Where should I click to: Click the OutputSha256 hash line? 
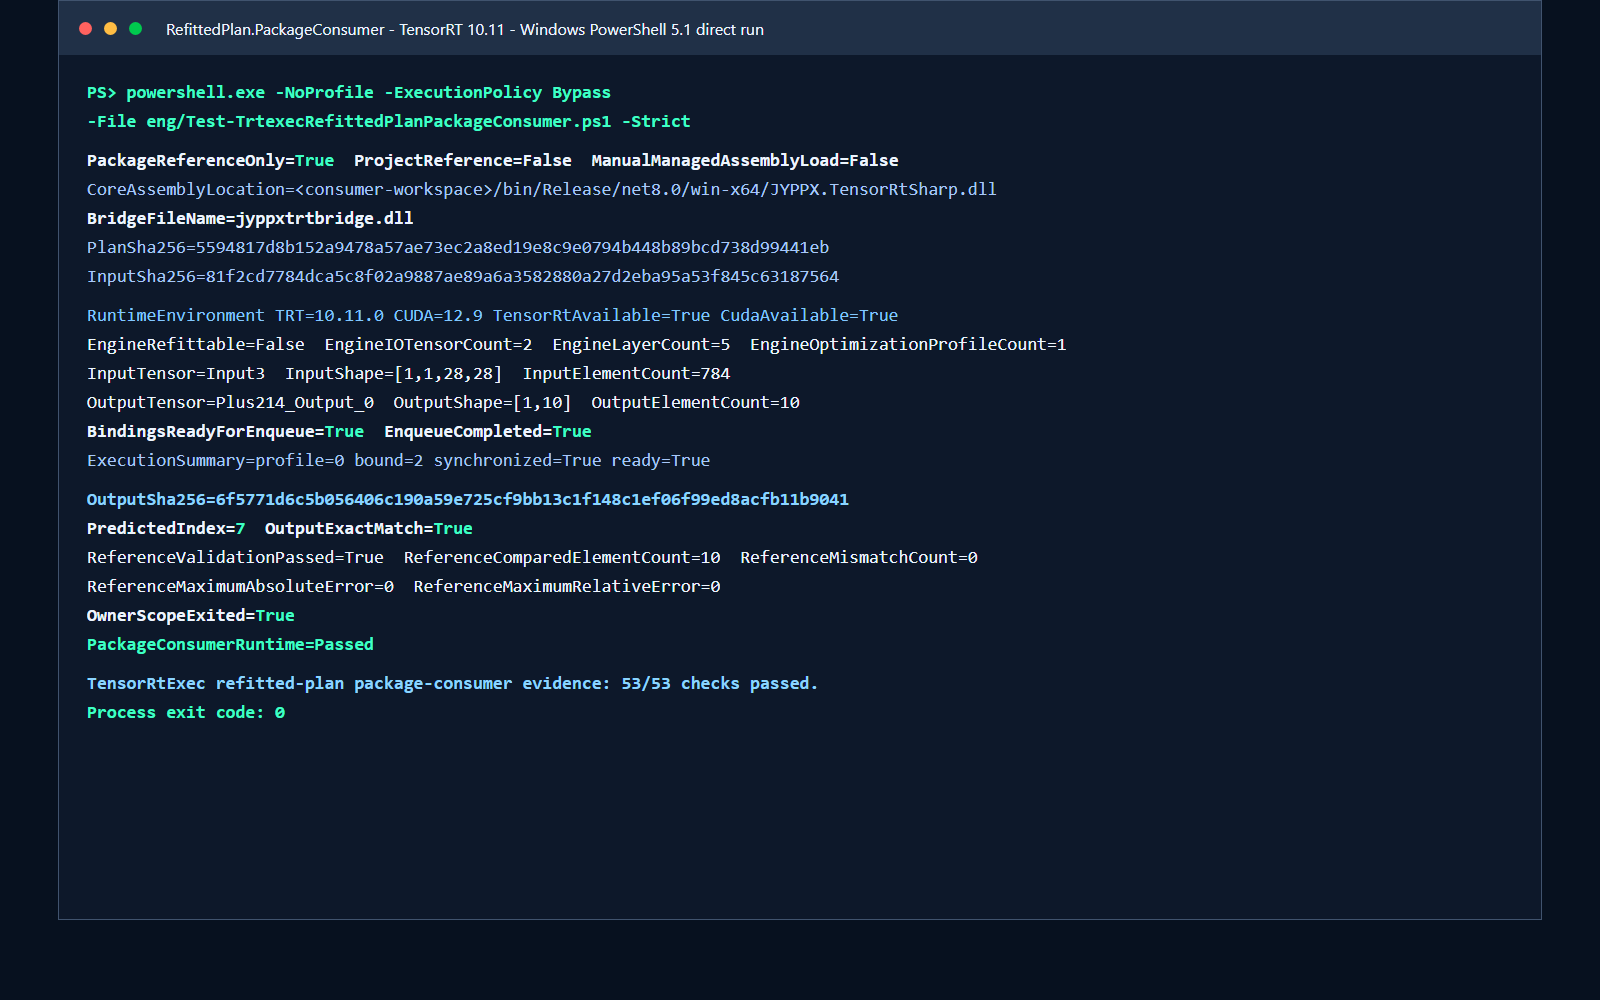pos(468,500)
